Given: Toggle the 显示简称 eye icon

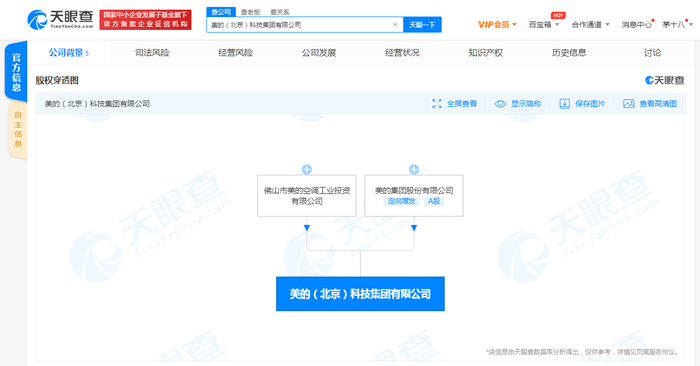Looking at the screenshot, I should tap(500, 104).
